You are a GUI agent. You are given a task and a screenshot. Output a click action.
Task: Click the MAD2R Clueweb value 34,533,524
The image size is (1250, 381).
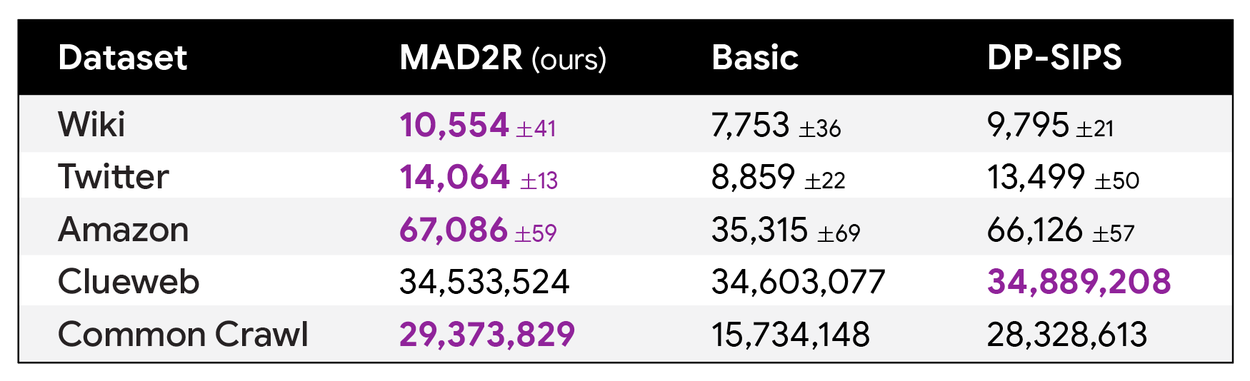(x=484, y=282)
